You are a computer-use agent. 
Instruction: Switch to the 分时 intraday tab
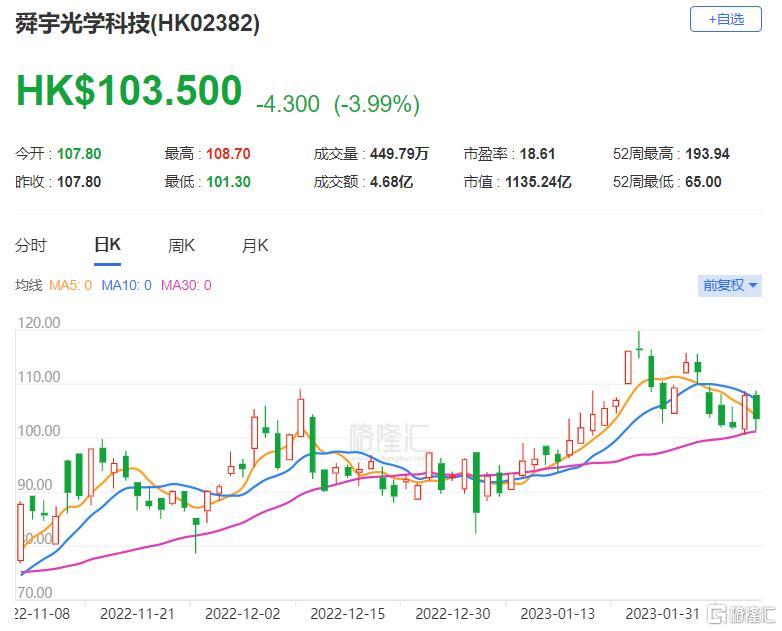[30, 246]
